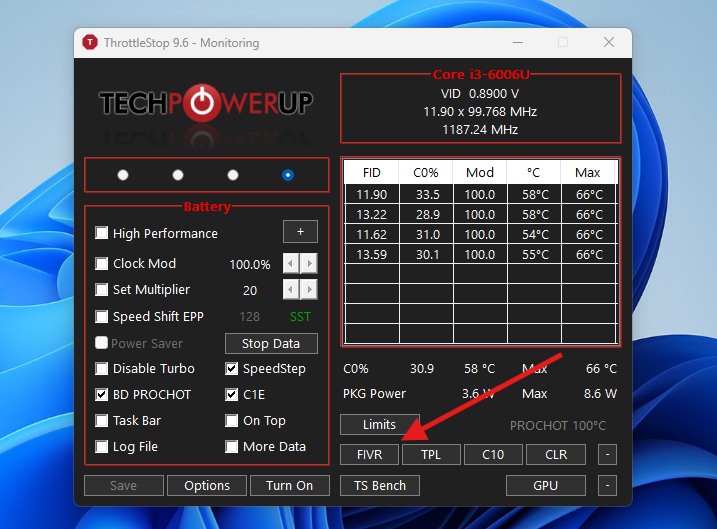Uncheck the BD PROCHOT checkbox
This screenshot has width=717, height=529.
(x=102, y=395)
